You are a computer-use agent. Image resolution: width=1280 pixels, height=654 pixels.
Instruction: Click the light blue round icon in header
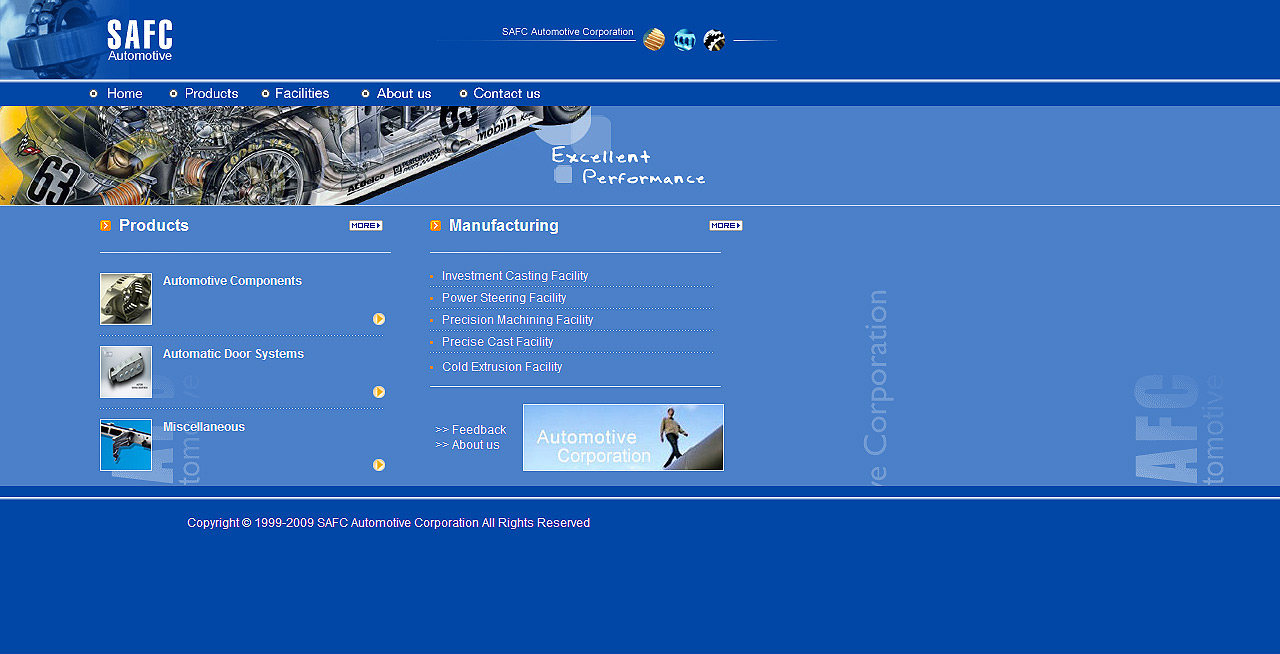(x=684, y=40)
